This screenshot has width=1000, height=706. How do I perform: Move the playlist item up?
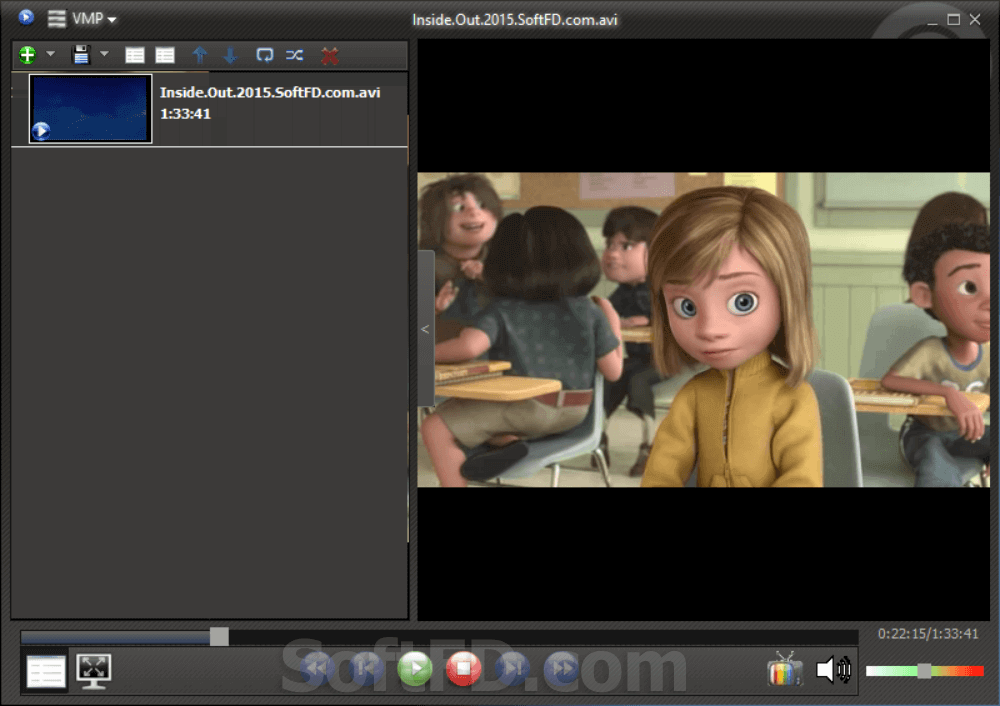pos(200,55)
